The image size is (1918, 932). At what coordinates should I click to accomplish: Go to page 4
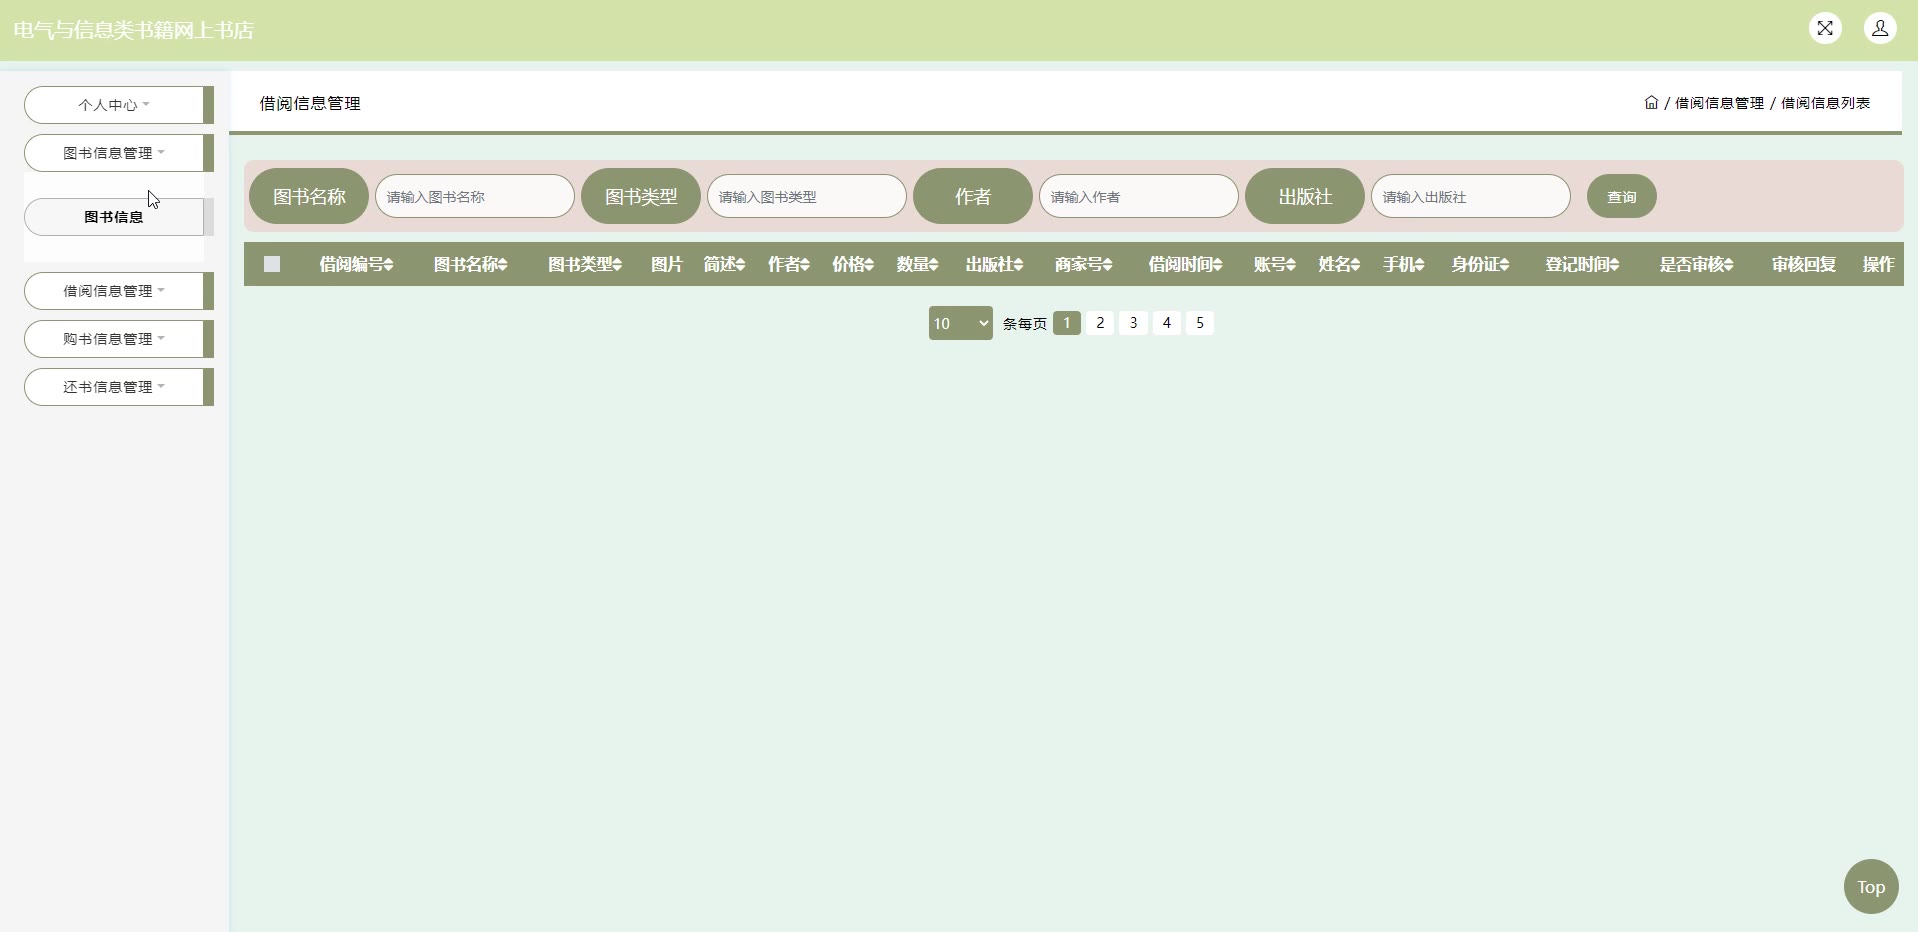(x=1167, y=323)
